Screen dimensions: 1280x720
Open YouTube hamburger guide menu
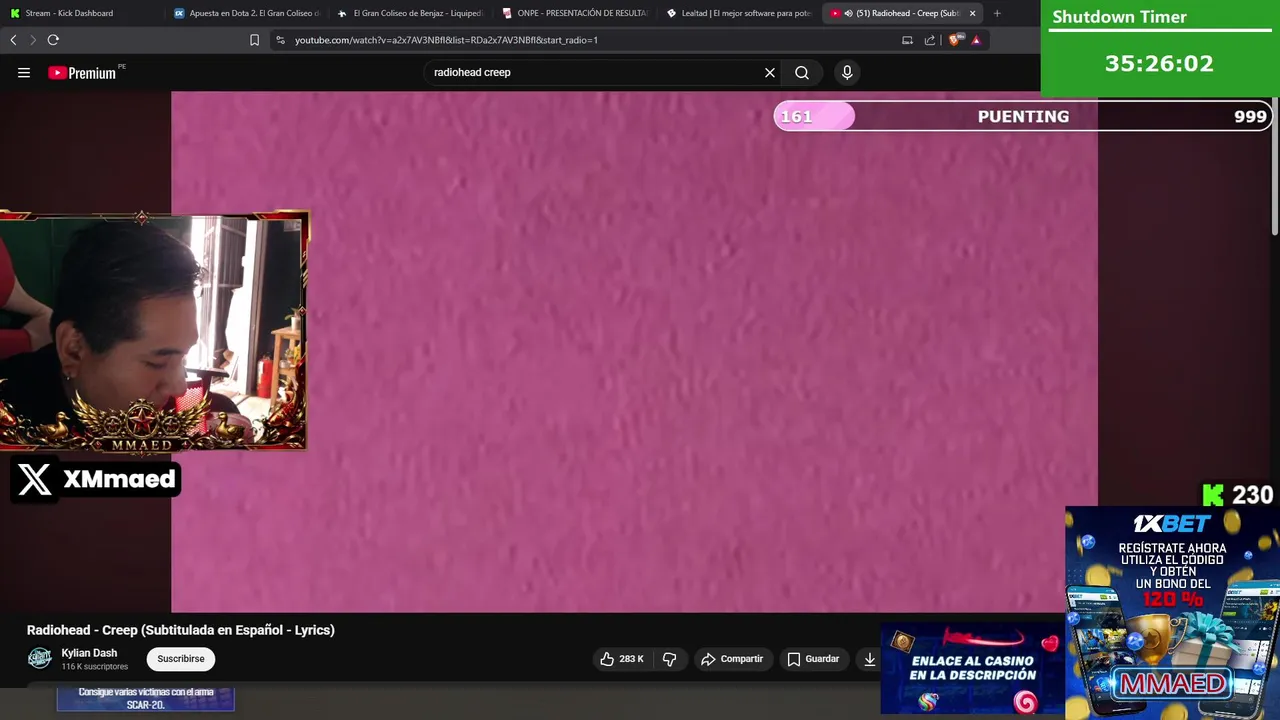point(24,72)
